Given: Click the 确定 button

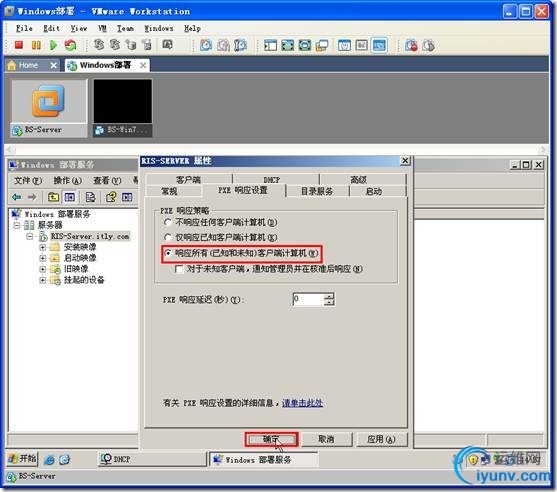Looking at the screenshot, I should (272, 439).
